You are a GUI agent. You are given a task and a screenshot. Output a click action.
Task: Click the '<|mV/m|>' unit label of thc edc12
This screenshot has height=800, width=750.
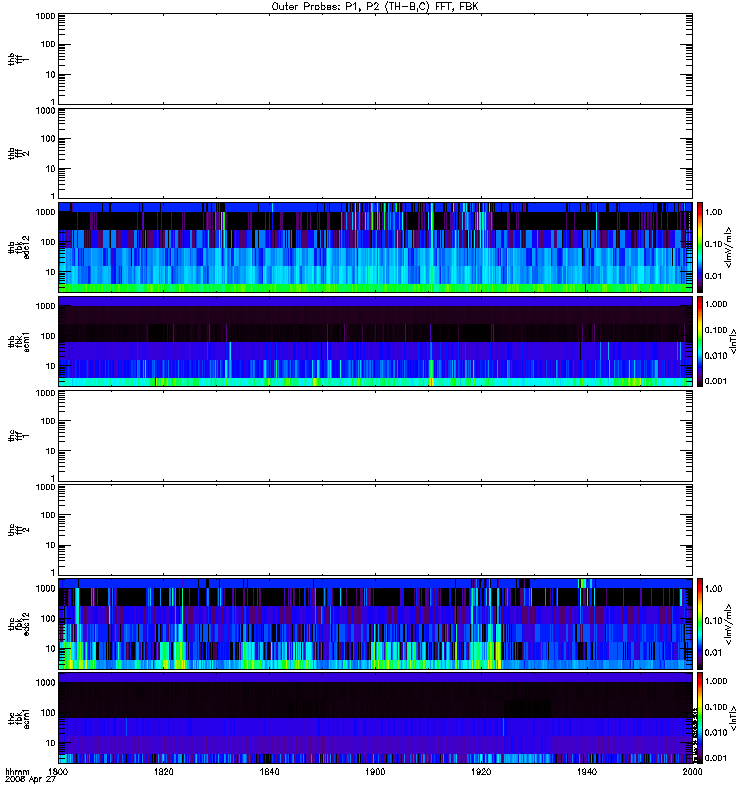pyautogui.click(x=729, y=624)
